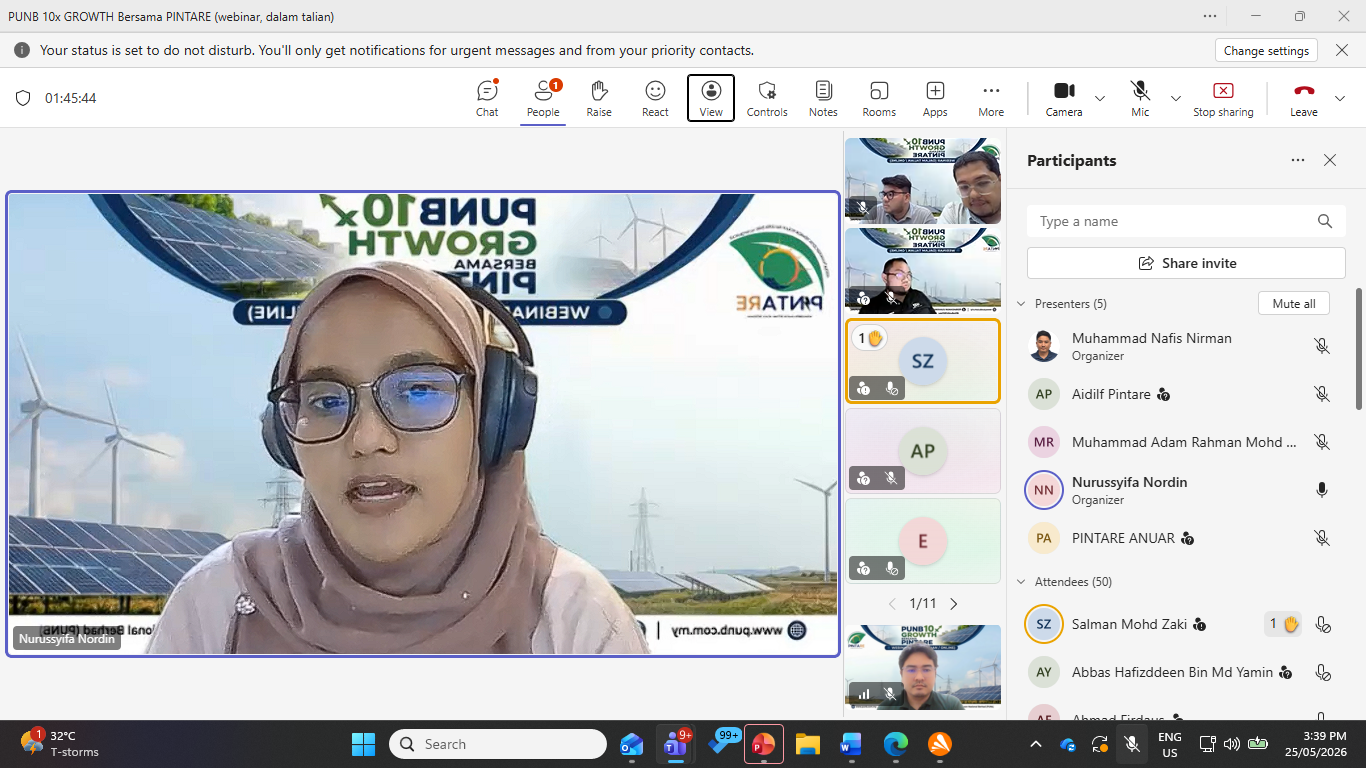Open the meeting Controls menu
Viewport: 1366px width, 768px height.
(767, 98)
